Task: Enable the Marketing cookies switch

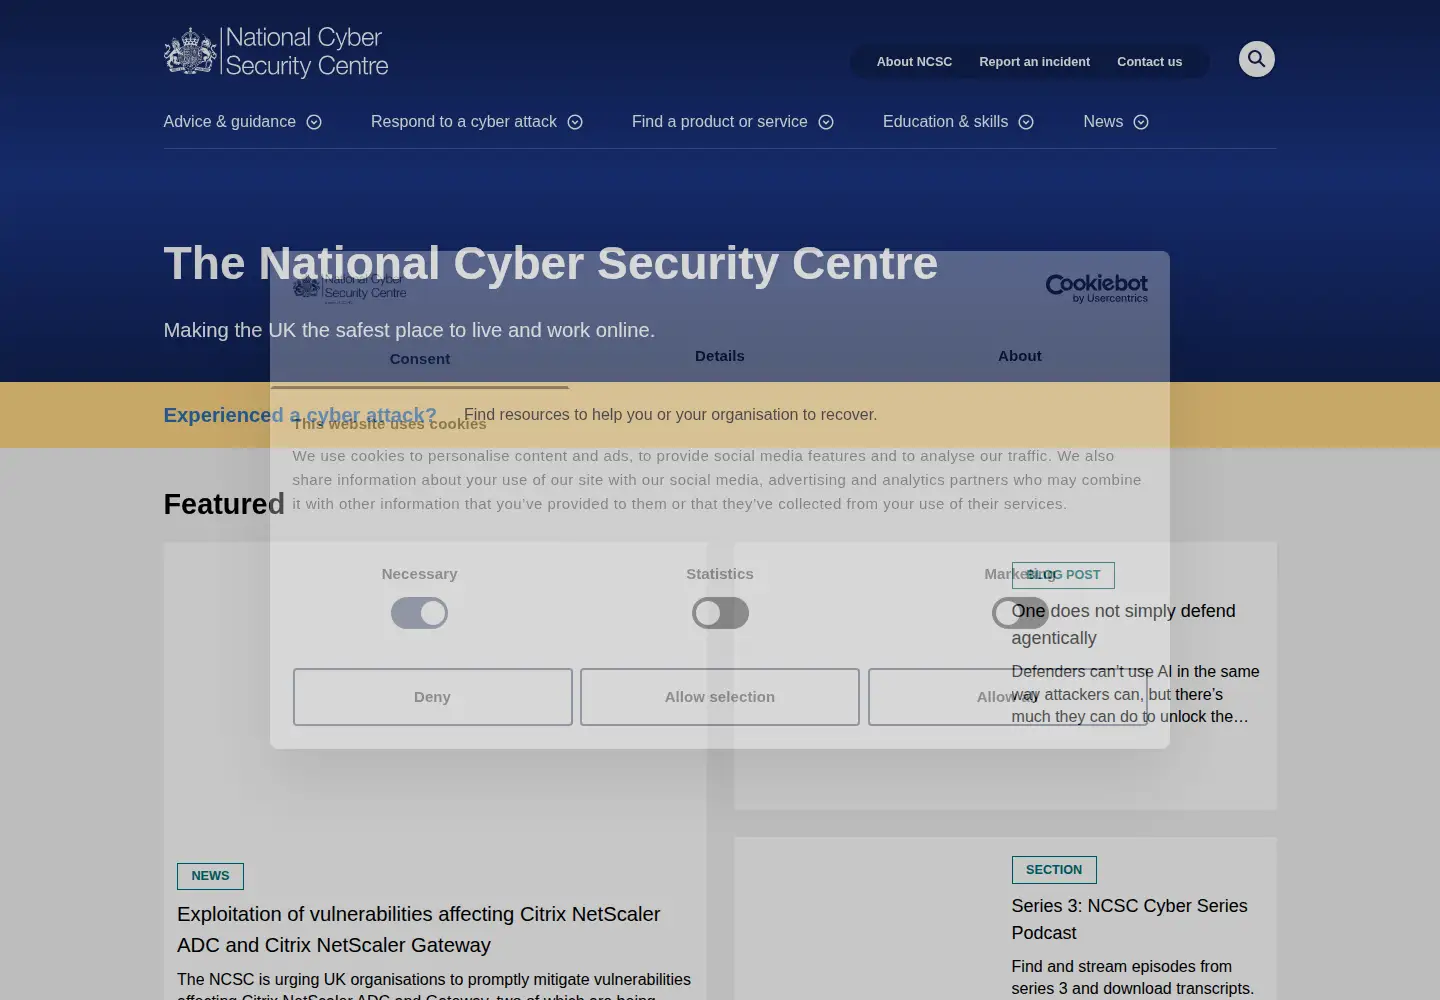Action: point(1020,613)
